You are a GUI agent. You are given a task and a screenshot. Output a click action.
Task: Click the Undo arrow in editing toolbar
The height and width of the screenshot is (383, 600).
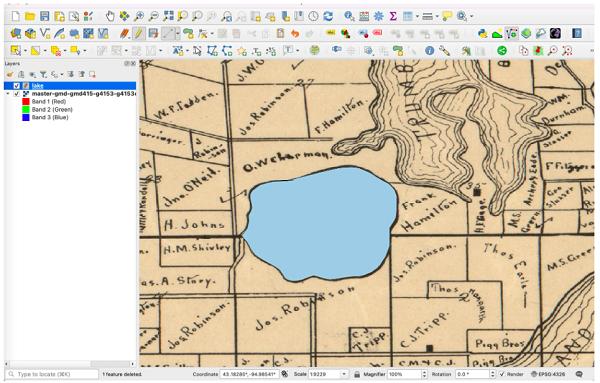coord(295,34)
